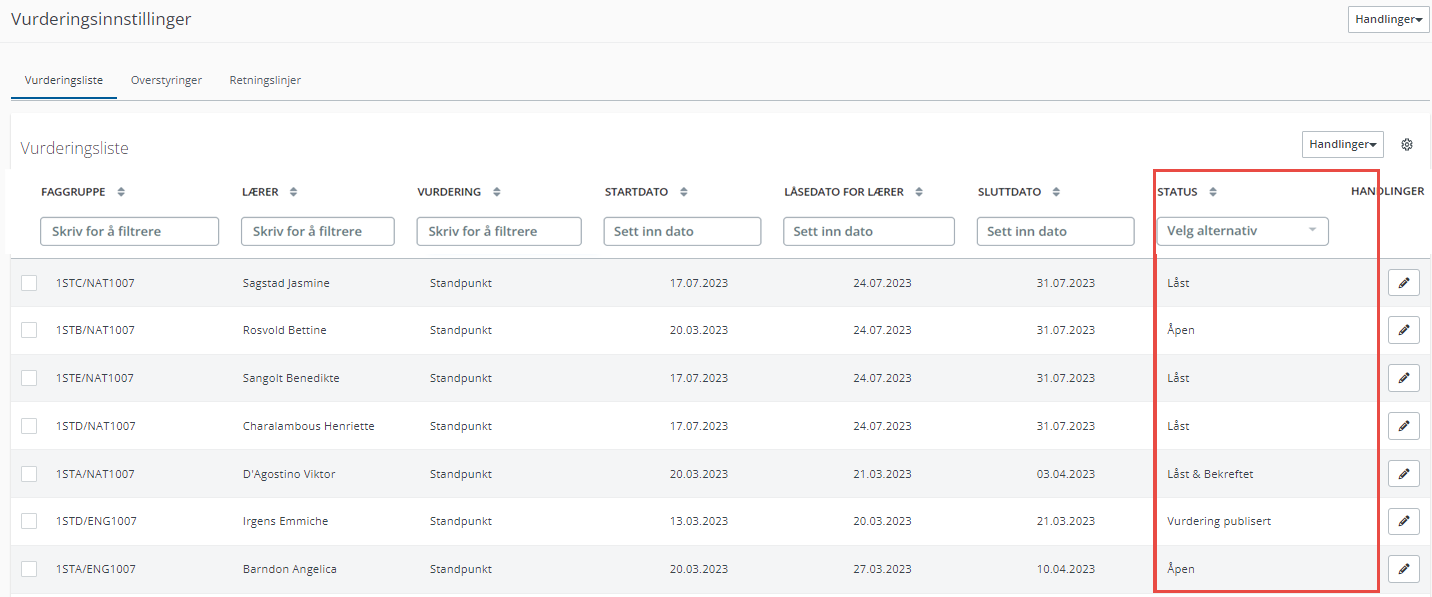Click lock date 27.03.2023
This screenshot has width=1432, height=597.
click(882, 569)
